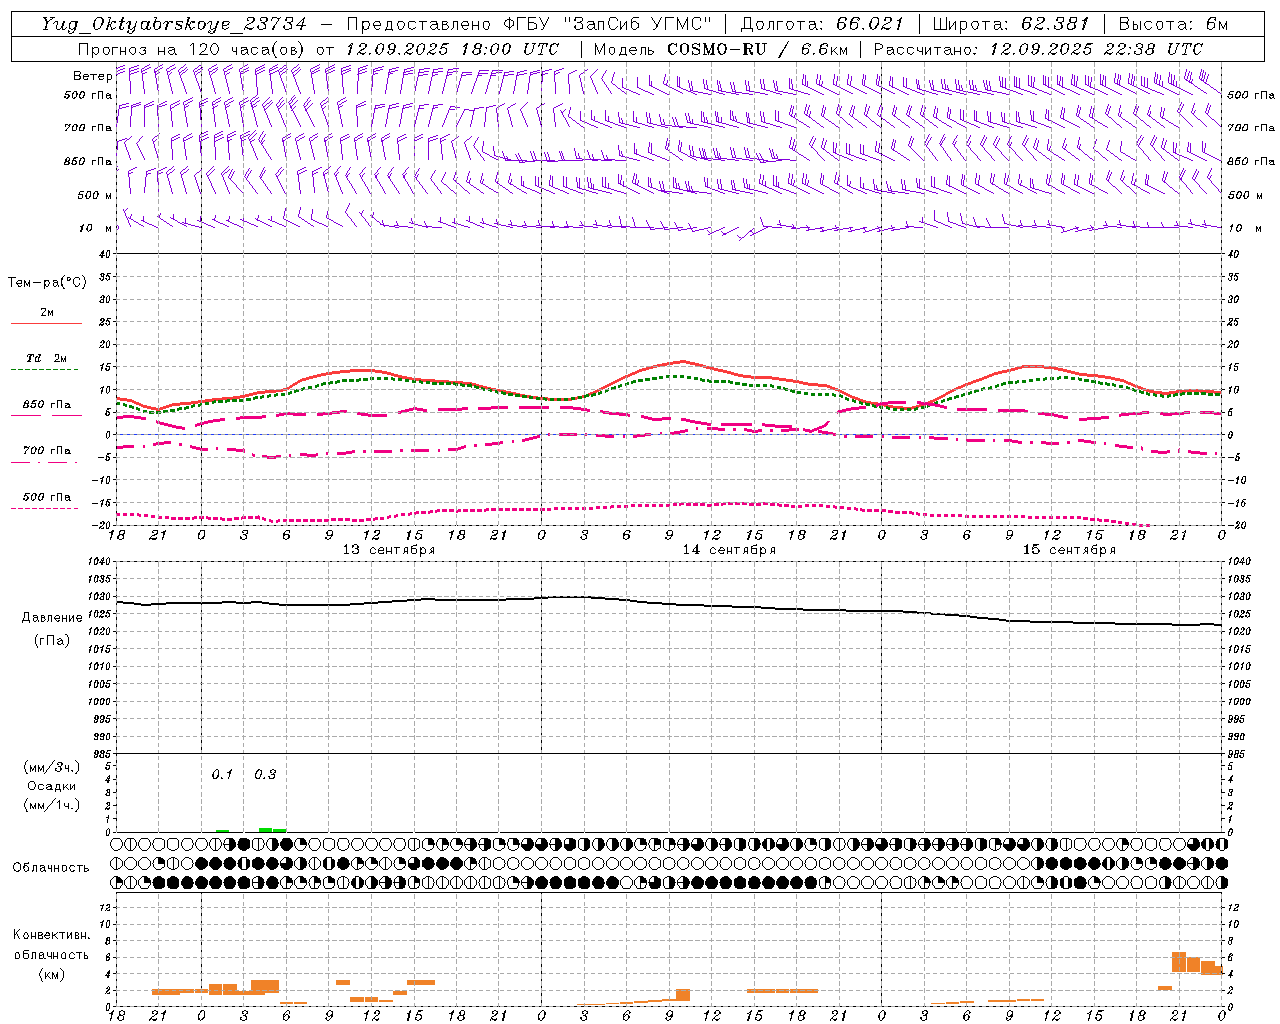Screen dimensions: 1280x1024
Task: Click the Ветер wind panel label
Action: click(x=92, y=76)
